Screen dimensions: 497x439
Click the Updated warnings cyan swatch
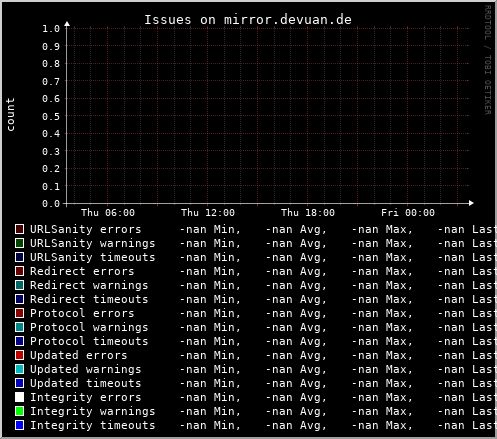pos(19,369)
